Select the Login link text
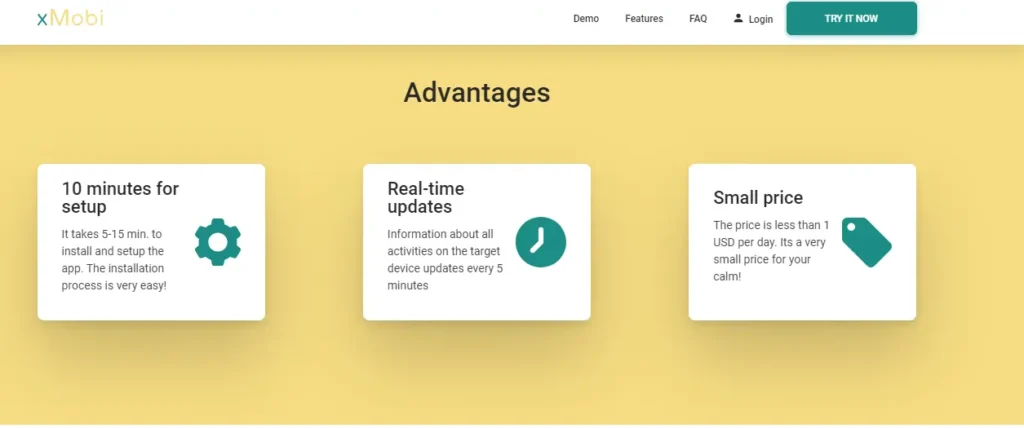Image resolution: width=1024 pixels, height=428 pixels. [x=760, y=19]
